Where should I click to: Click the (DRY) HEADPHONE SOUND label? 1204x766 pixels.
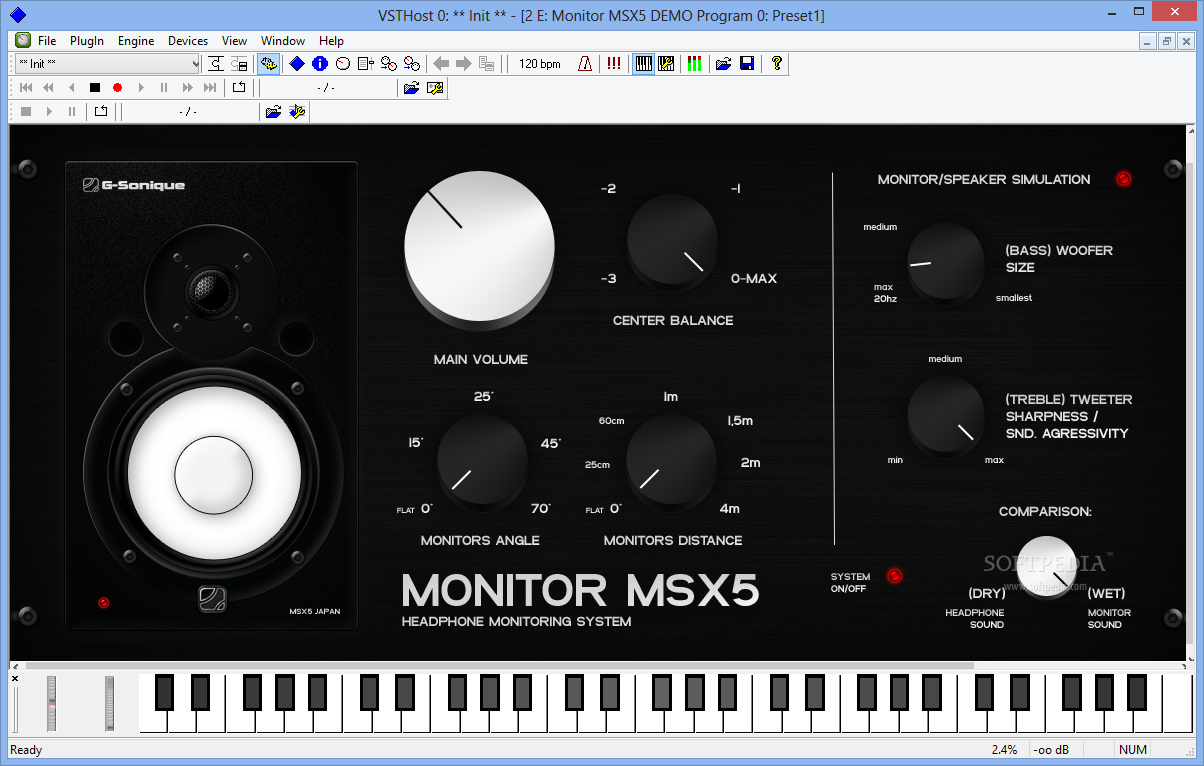[975, 608]
